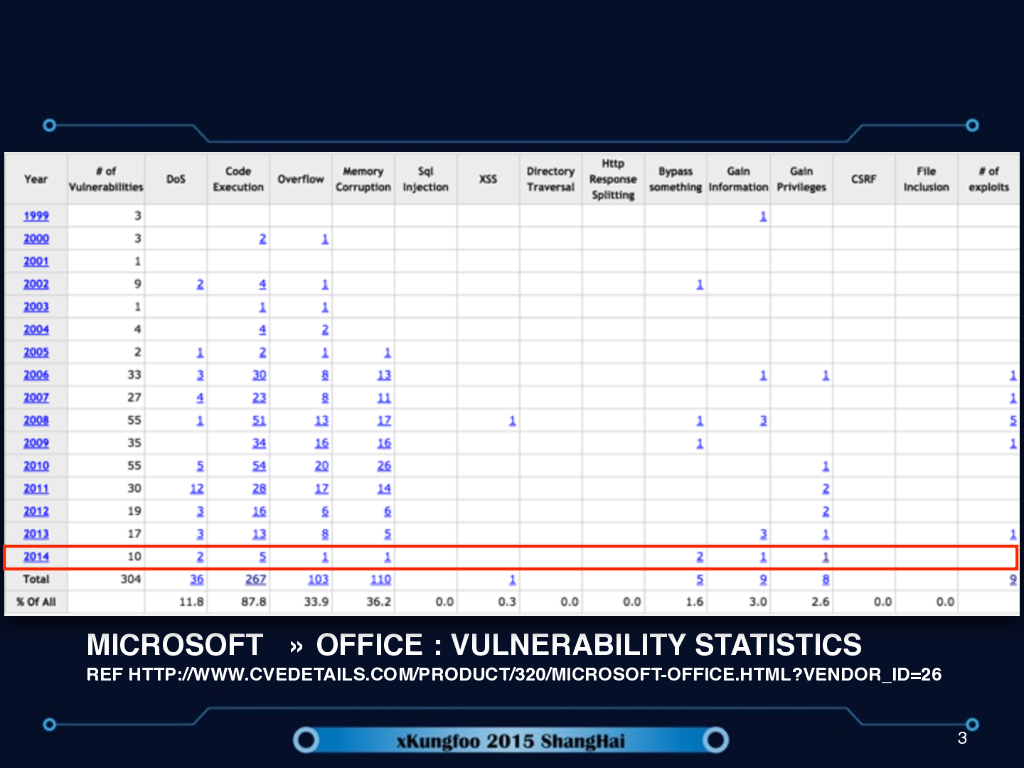The height and width of the screenshot is (768, 1024).
Task: Click the Total row label
Action: coord(36,579)
